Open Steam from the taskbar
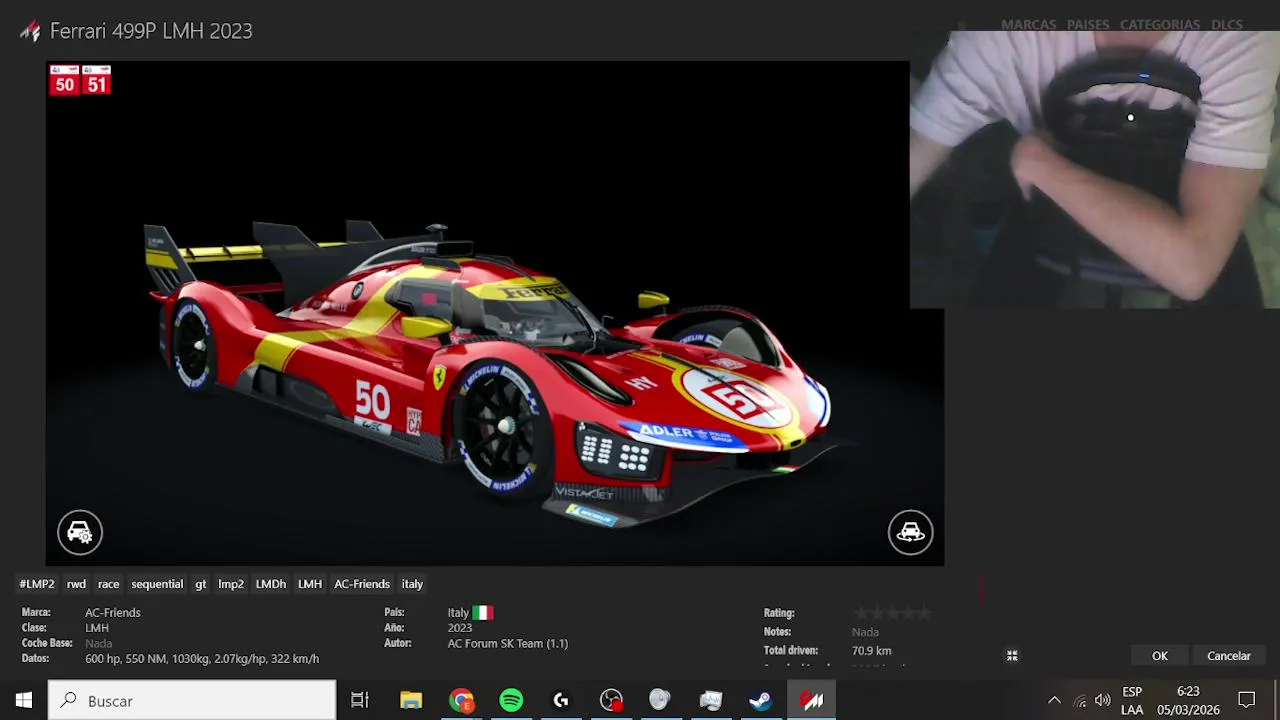 pyautogui.click(x=760, y=700)
